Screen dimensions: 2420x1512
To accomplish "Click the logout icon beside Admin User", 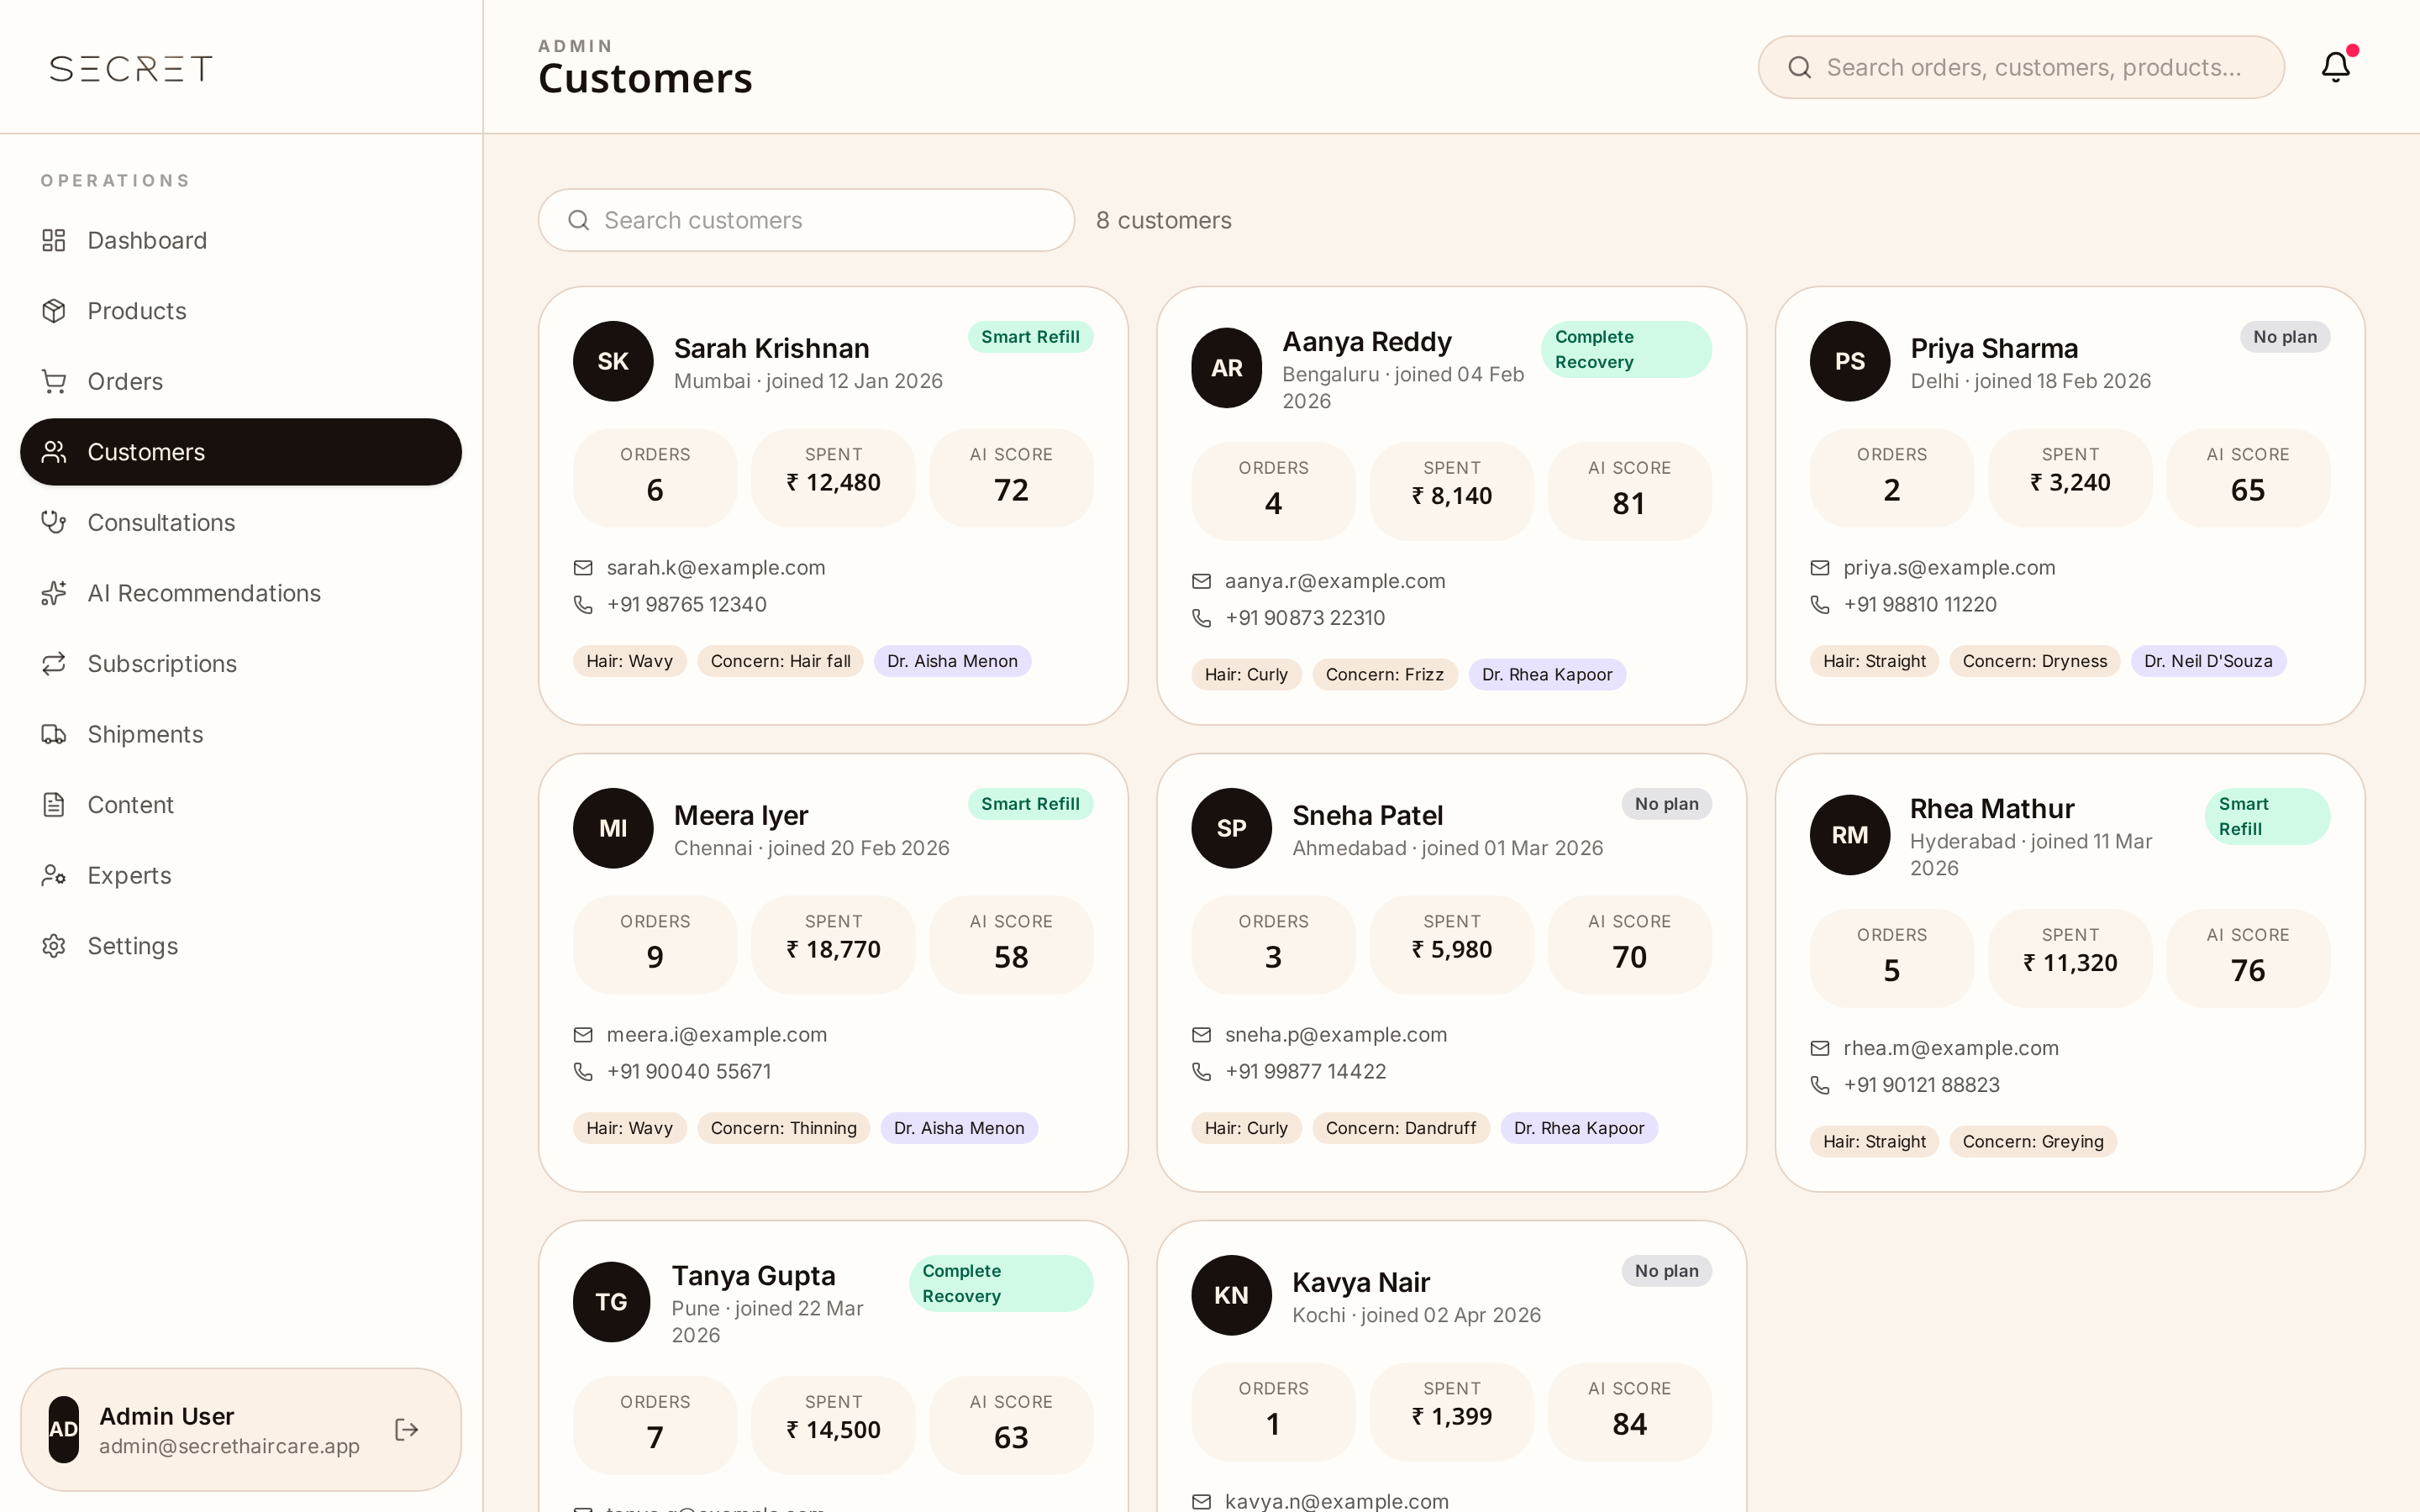I will click(406, 1430).
